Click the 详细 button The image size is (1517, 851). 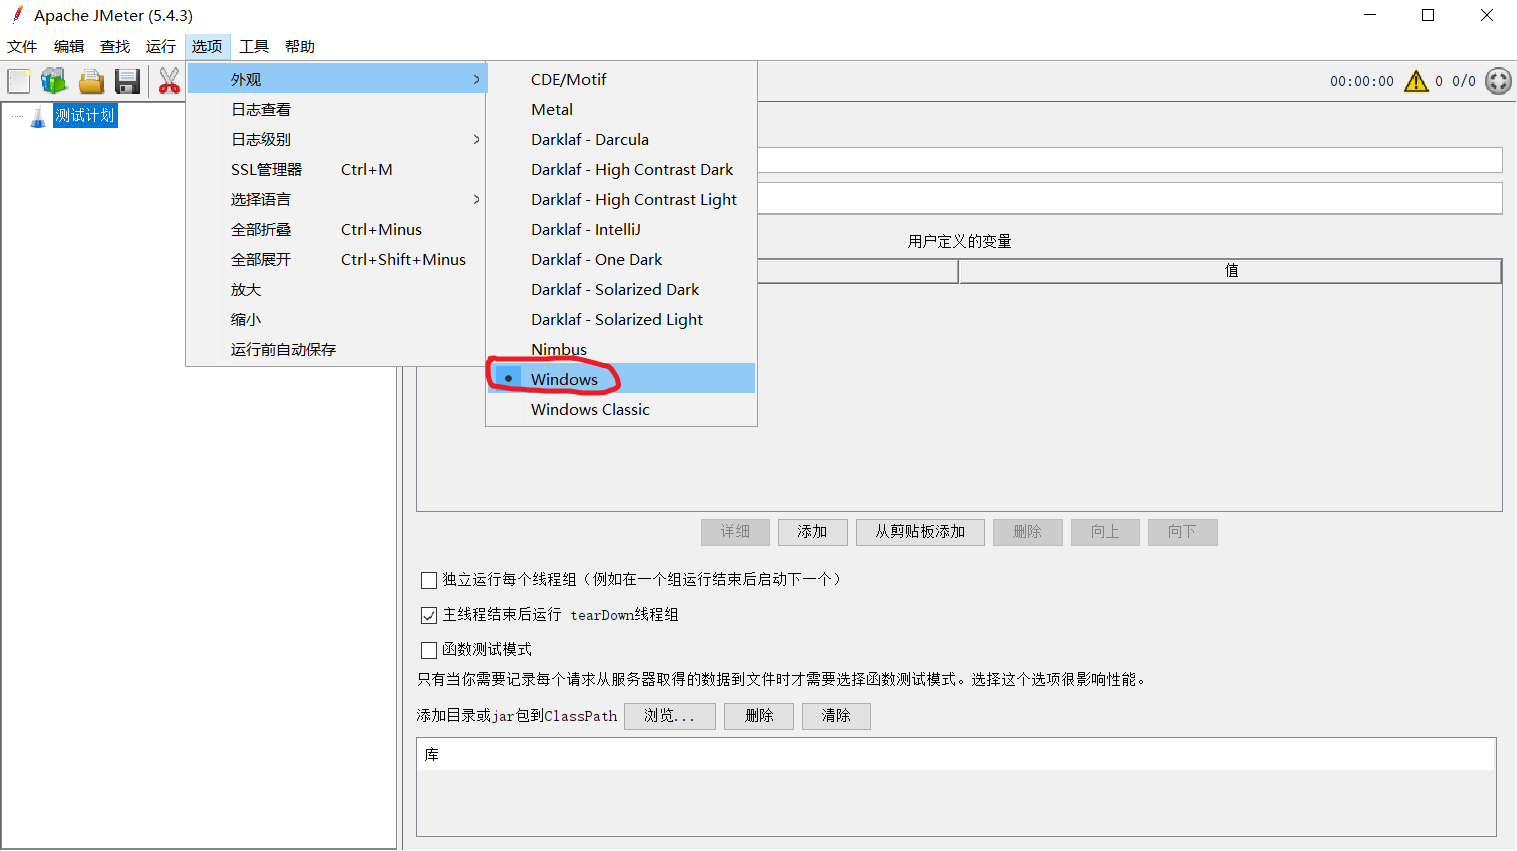[x=735, y=532]
